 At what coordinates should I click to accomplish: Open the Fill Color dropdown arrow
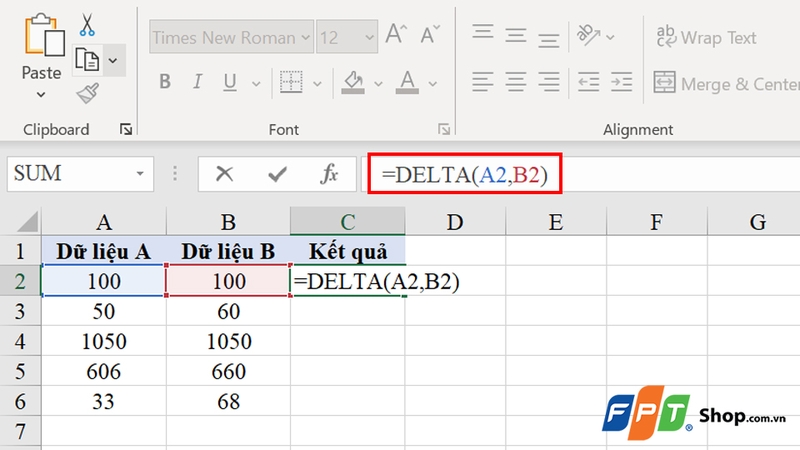pos(378,84)
